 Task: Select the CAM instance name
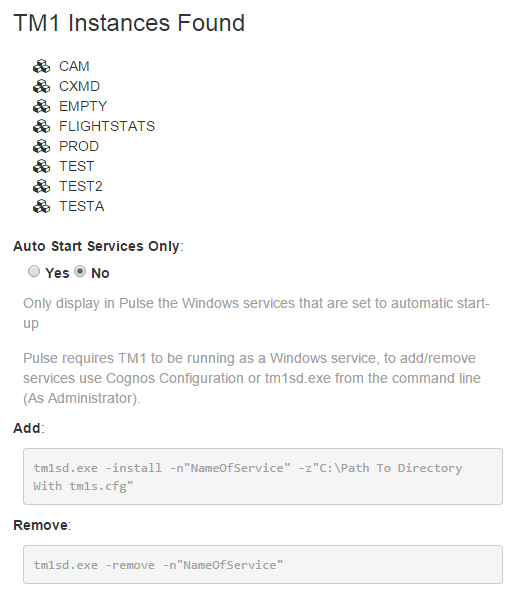click(x=74, y=67)
